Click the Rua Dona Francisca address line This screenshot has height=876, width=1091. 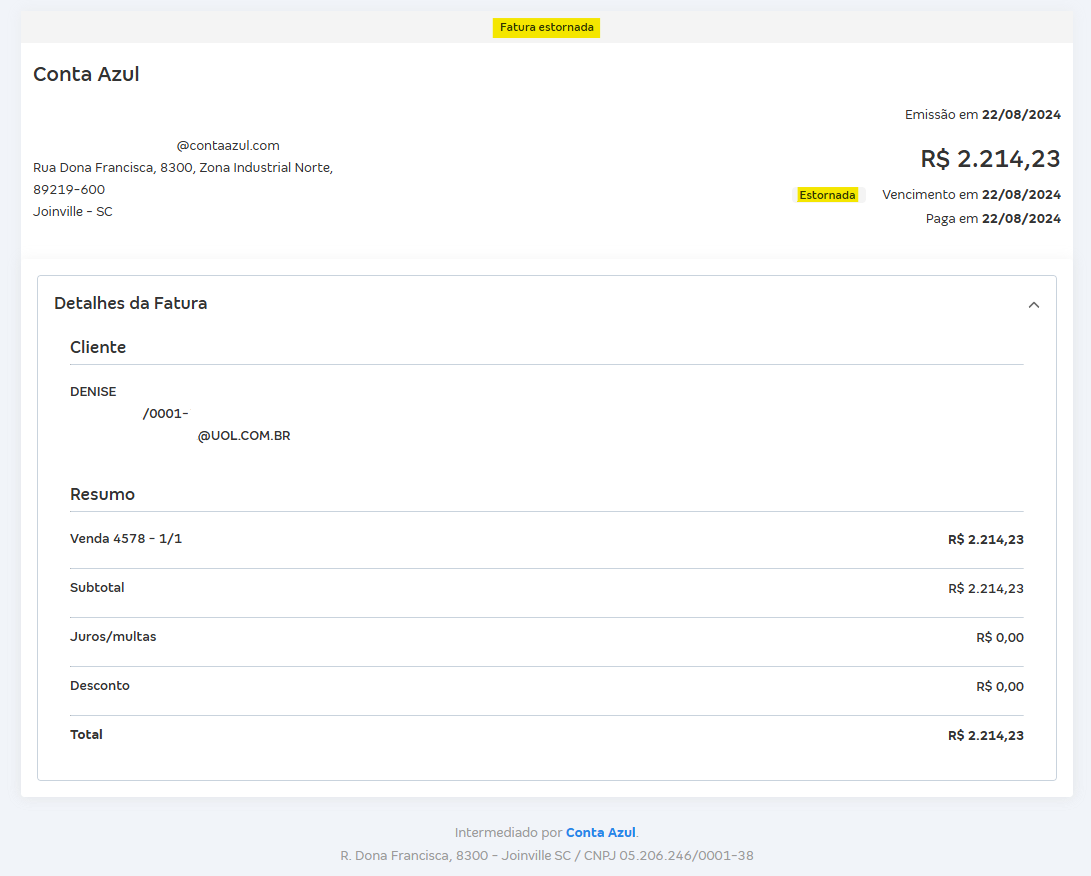coord(183,168)
